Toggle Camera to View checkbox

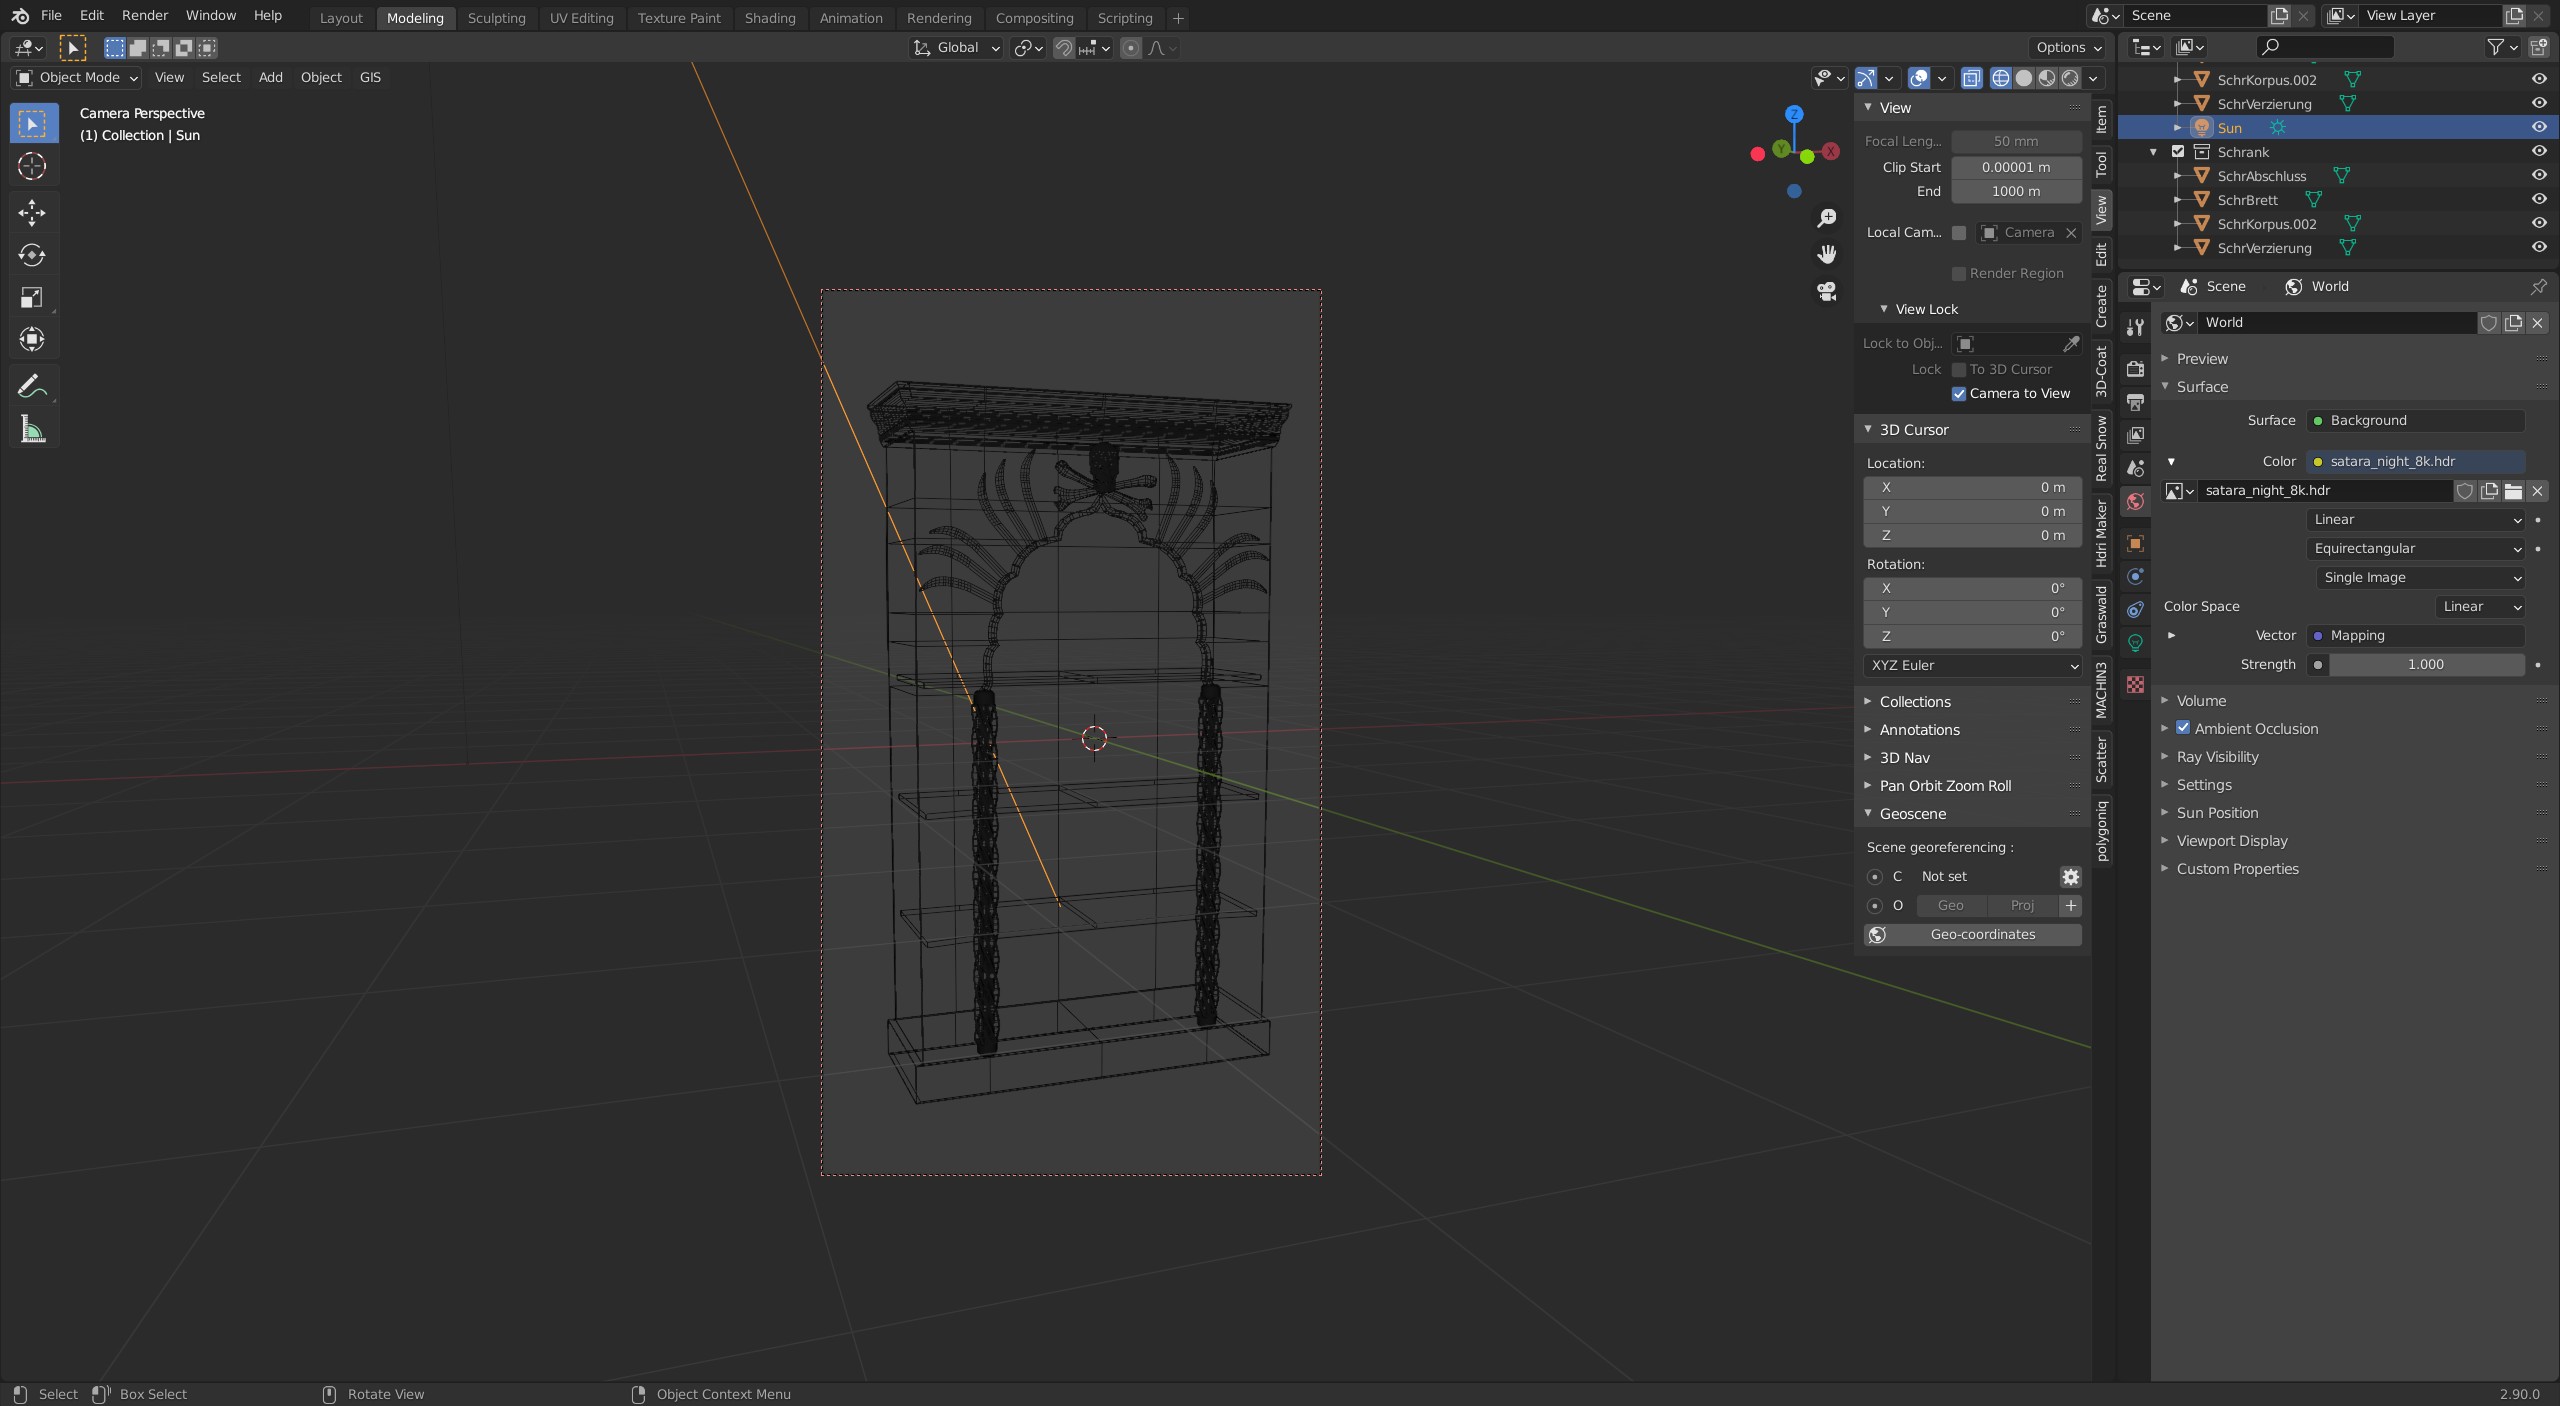pos(1959,394)
